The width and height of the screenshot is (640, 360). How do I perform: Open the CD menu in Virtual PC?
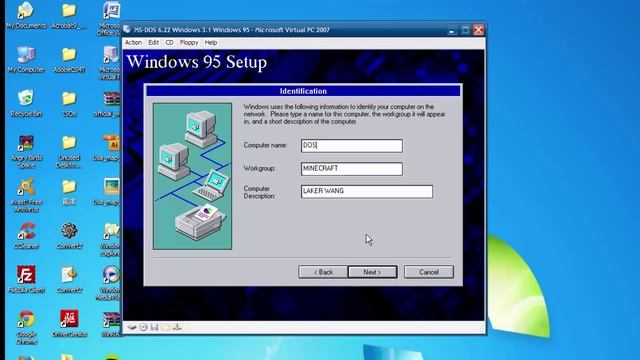coord(169,42)
